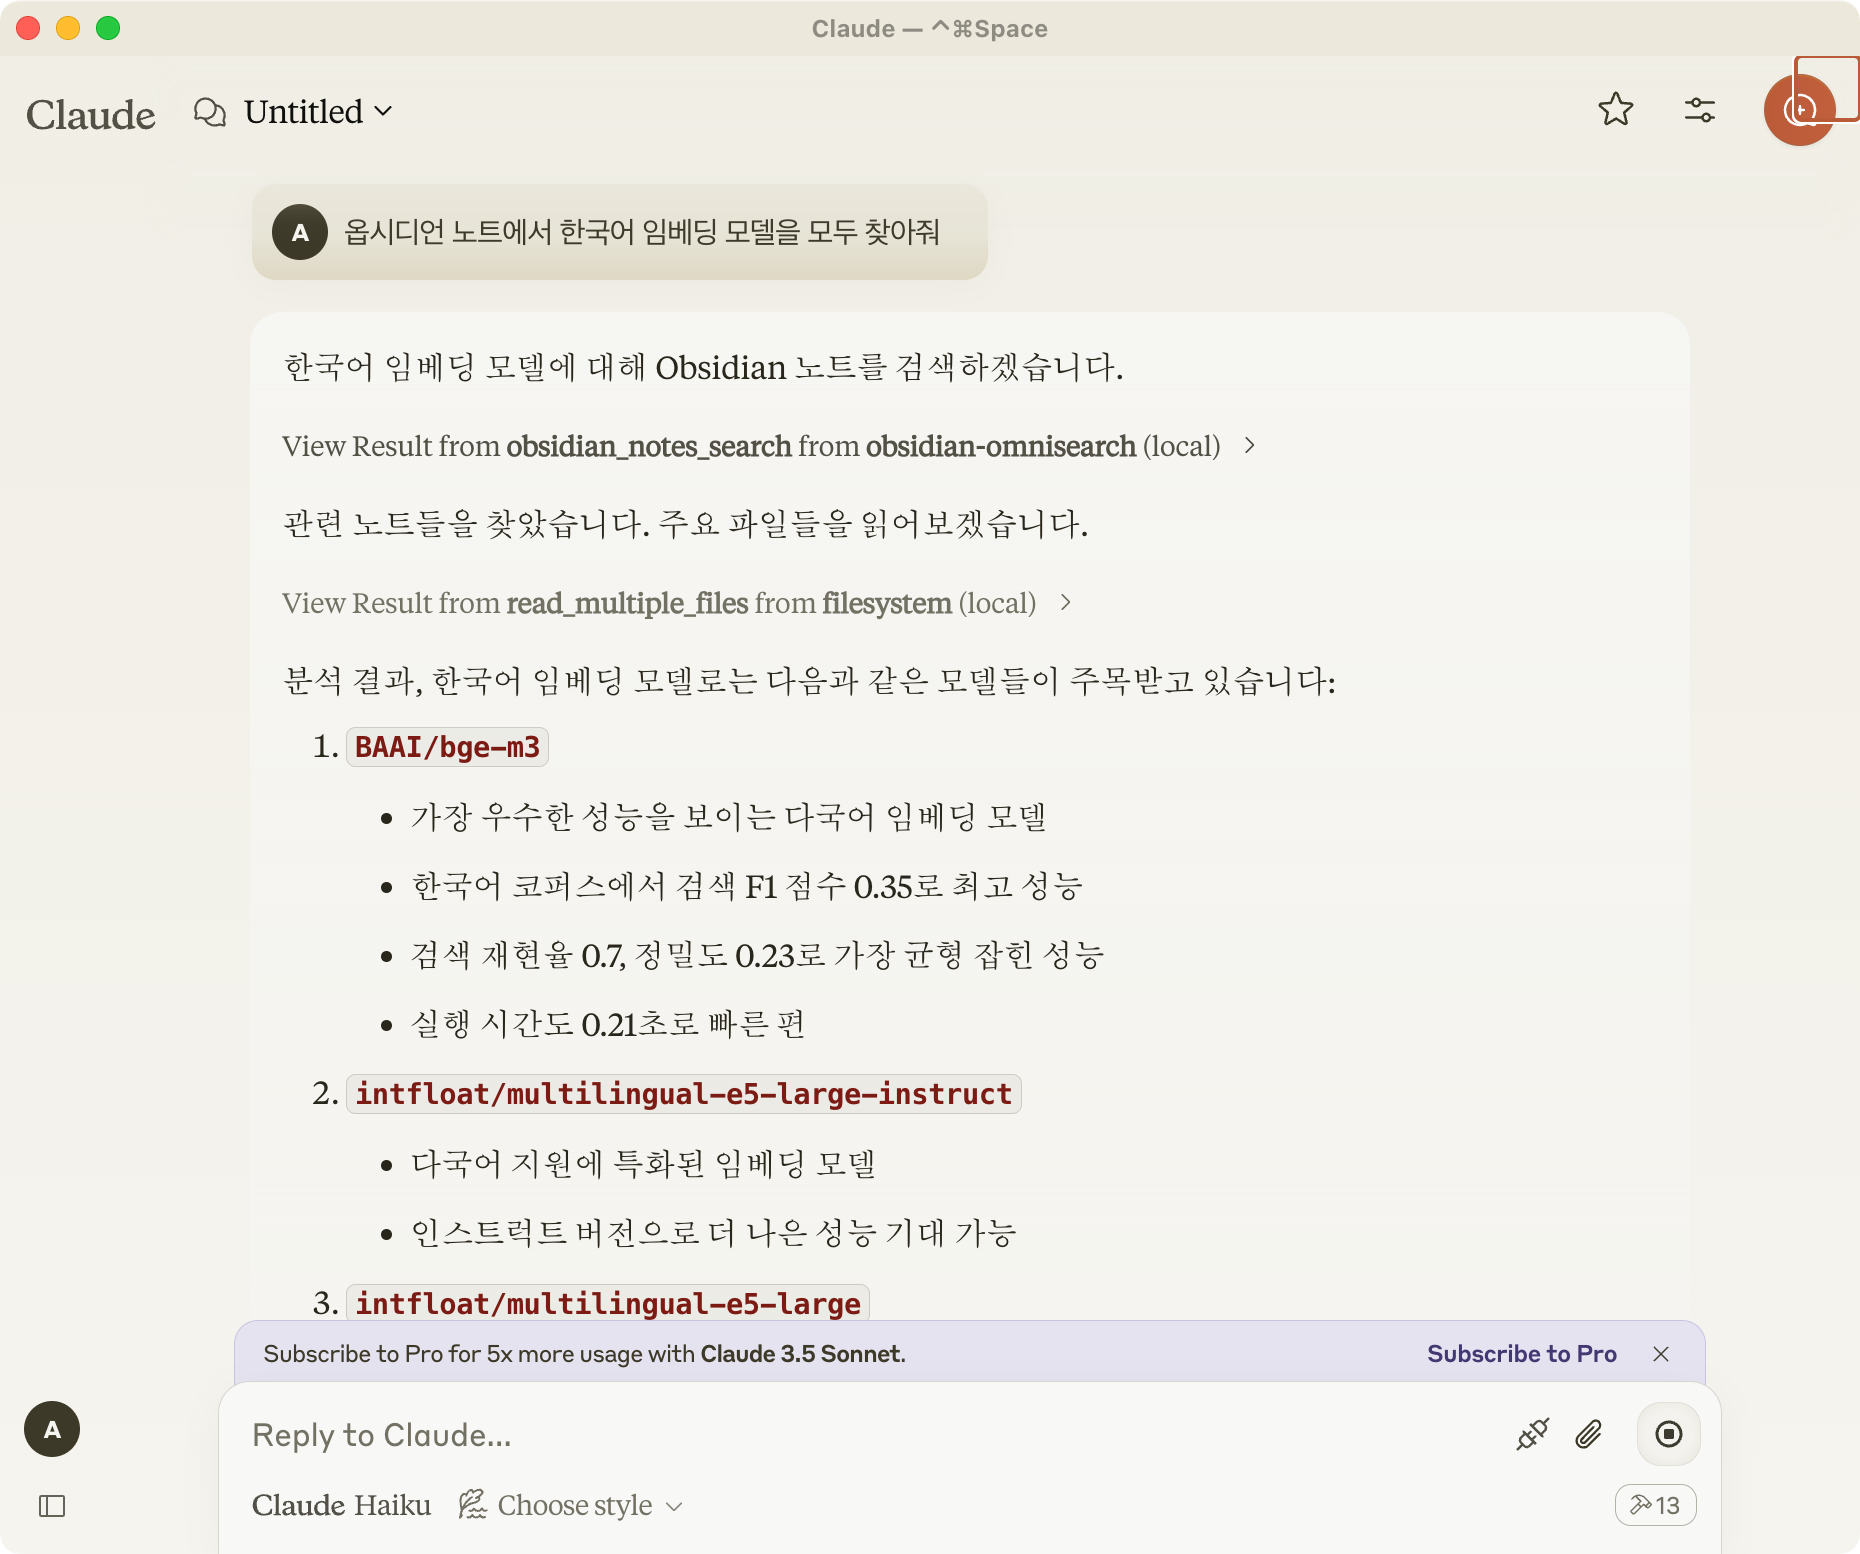This screenshot has height=1554, width=1860.
Task: Click line about 검색 재현율 0.7
Action: [x=757, y=955]
